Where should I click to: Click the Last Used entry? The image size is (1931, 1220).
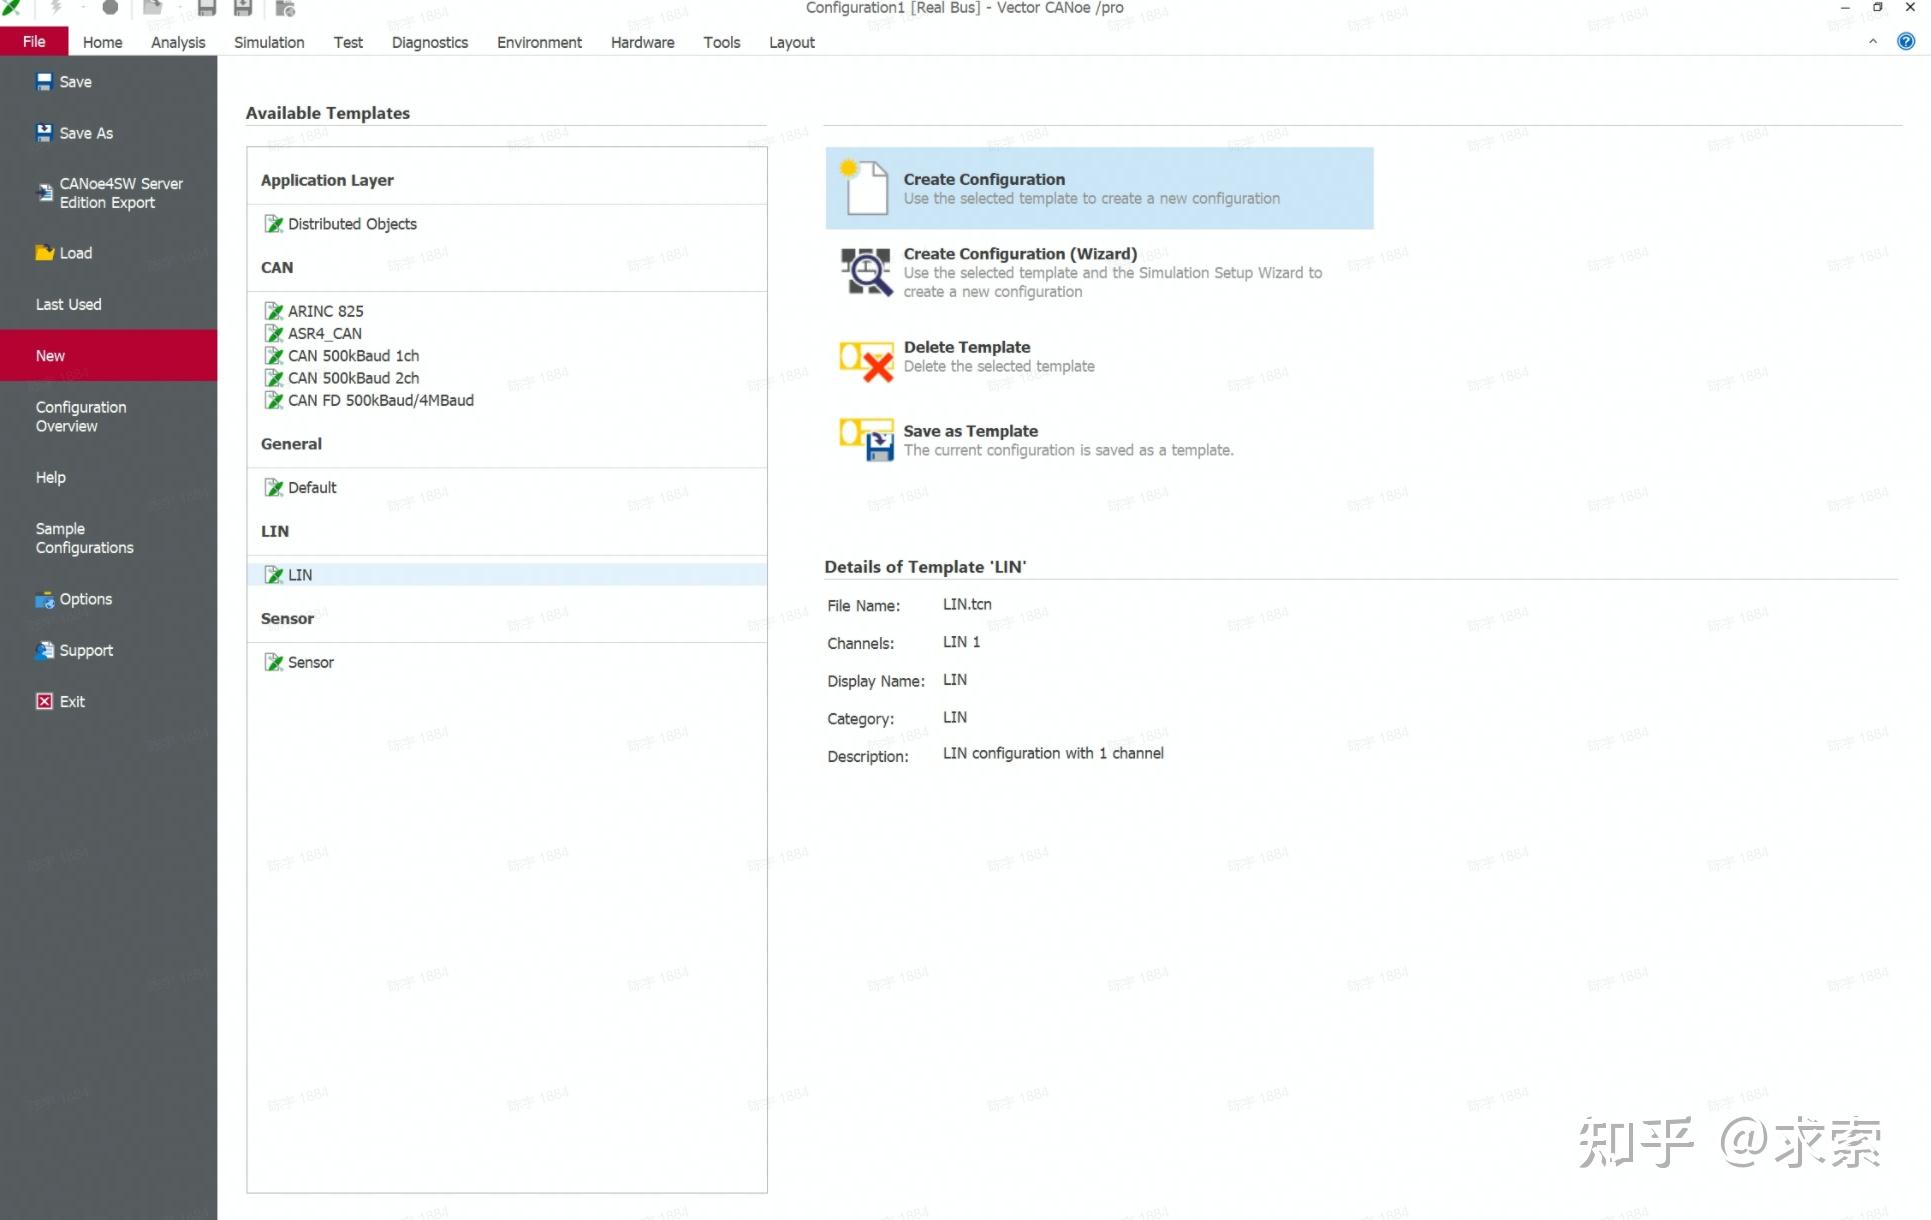(x=68, y=305)
